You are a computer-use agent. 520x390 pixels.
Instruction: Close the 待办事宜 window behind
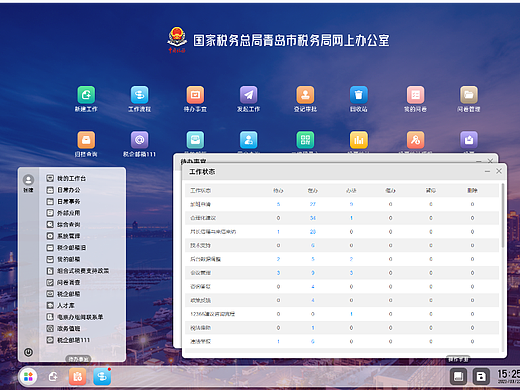click(490, 161)
